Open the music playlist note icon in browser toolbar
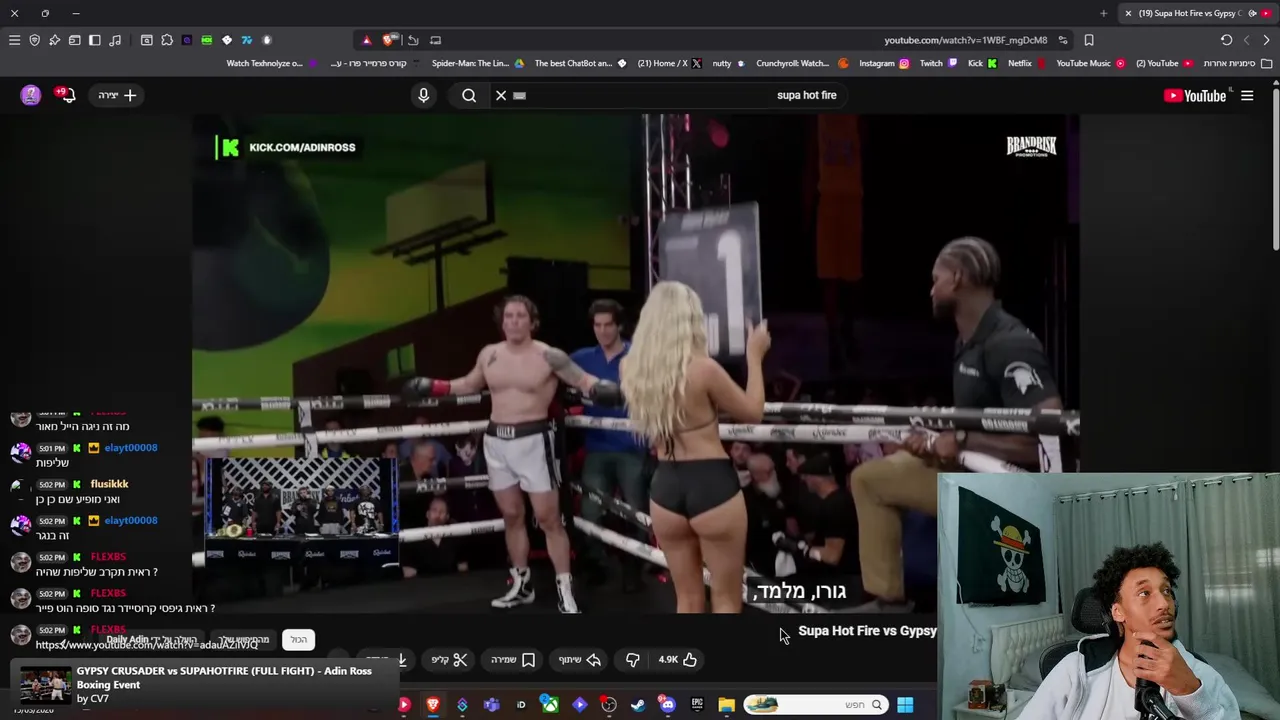Image resolution: width=1280 pixels, height=720 pixels. pos(115,40)
